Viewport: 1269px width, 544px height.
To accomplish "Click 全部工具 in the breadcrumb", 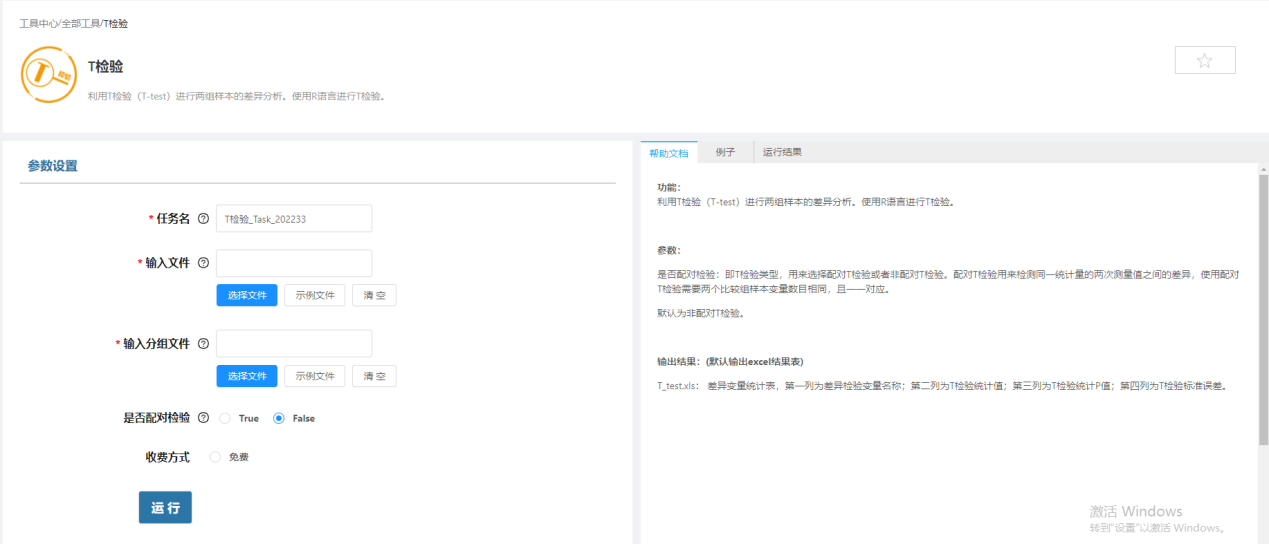I will (x=80, y=23).
